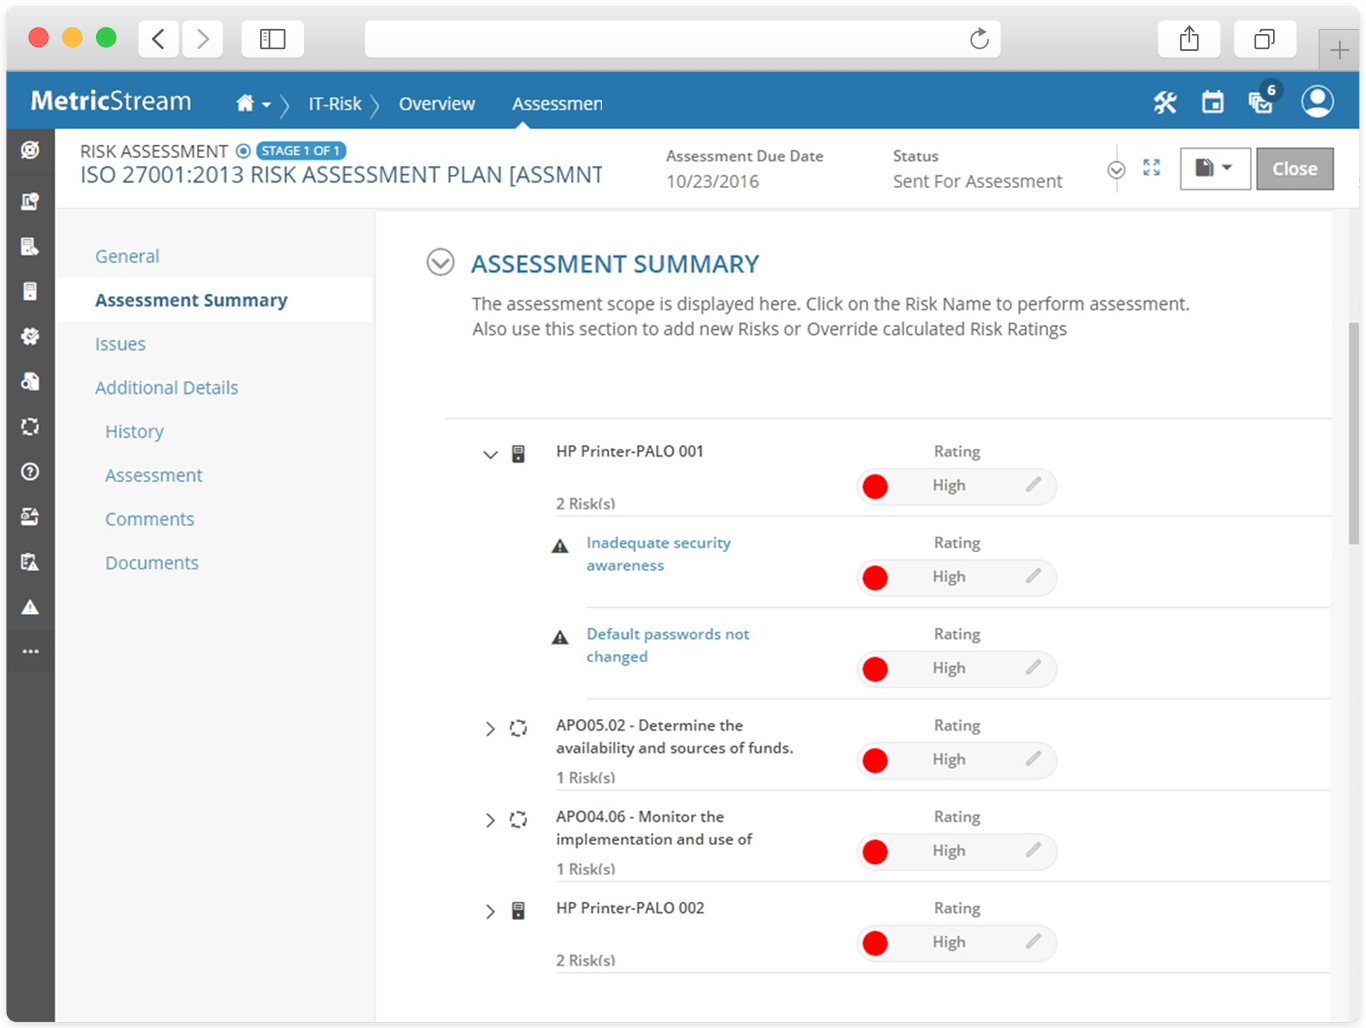
Task: Click the sidebar more ellipsis icon
Action: coord(31,651)
